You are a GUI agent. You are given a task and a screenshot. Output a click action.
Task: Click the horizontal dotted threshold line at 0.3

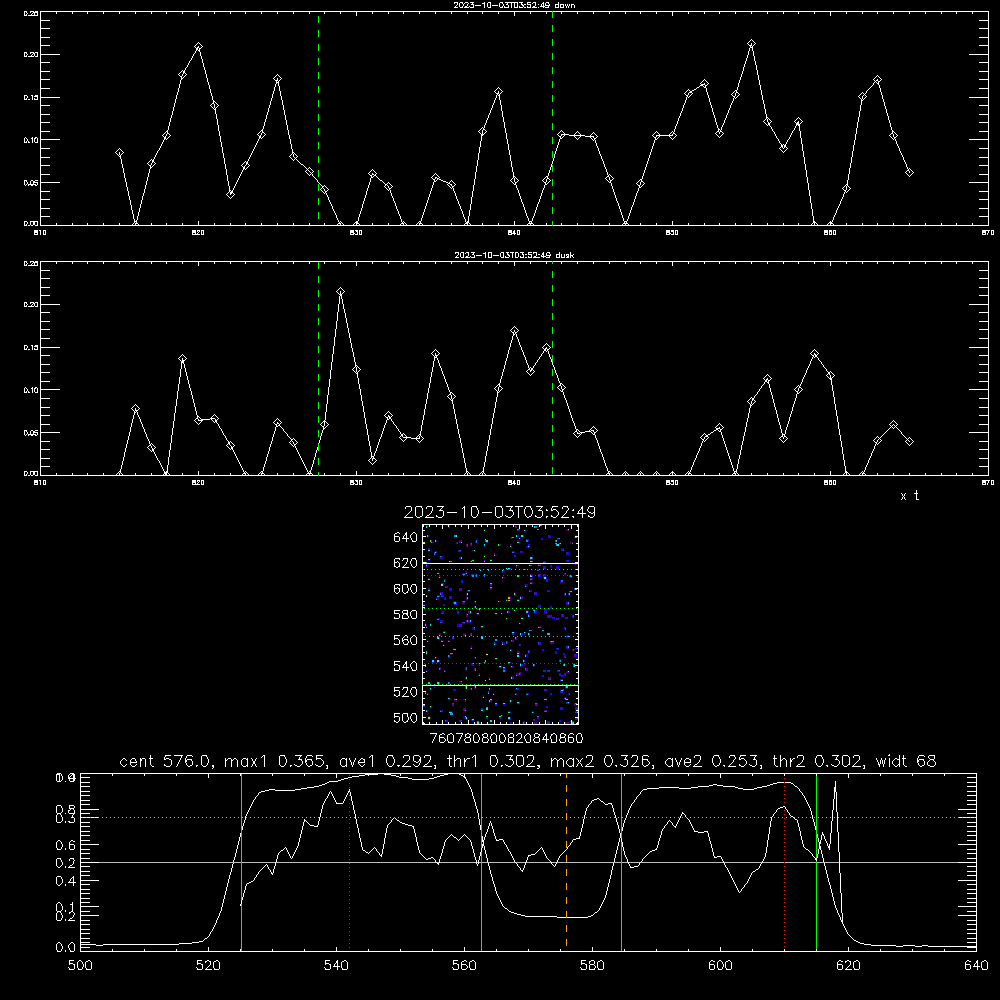tap(528, 818)
